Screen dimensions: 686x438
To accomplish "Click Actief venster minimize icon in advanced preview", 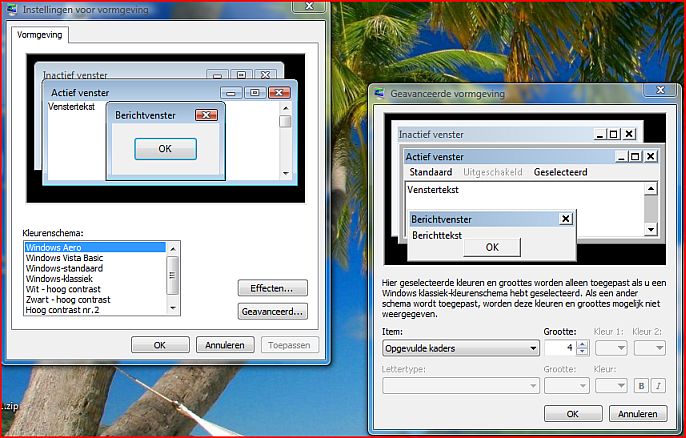I will click(621, 156).
